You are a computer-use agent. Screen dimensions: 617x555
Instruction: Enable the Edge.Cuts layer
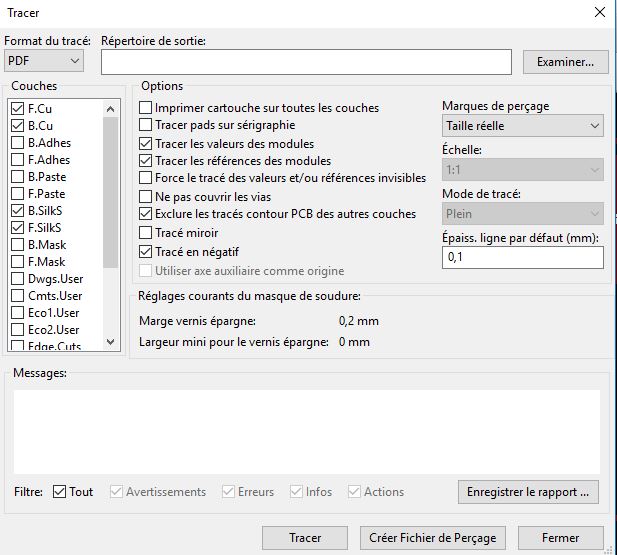(18, 344)
